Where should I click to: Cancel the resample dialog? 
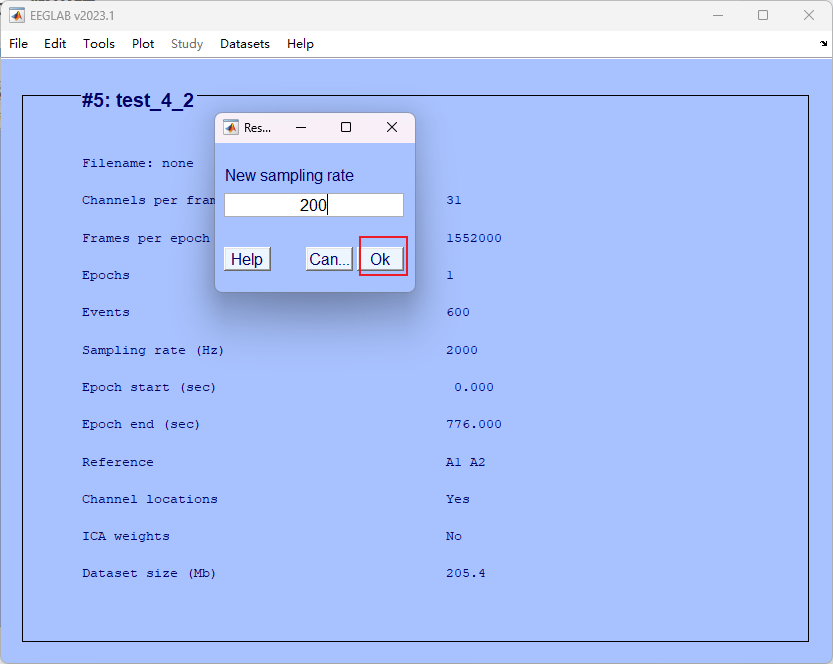coord(329,259)
